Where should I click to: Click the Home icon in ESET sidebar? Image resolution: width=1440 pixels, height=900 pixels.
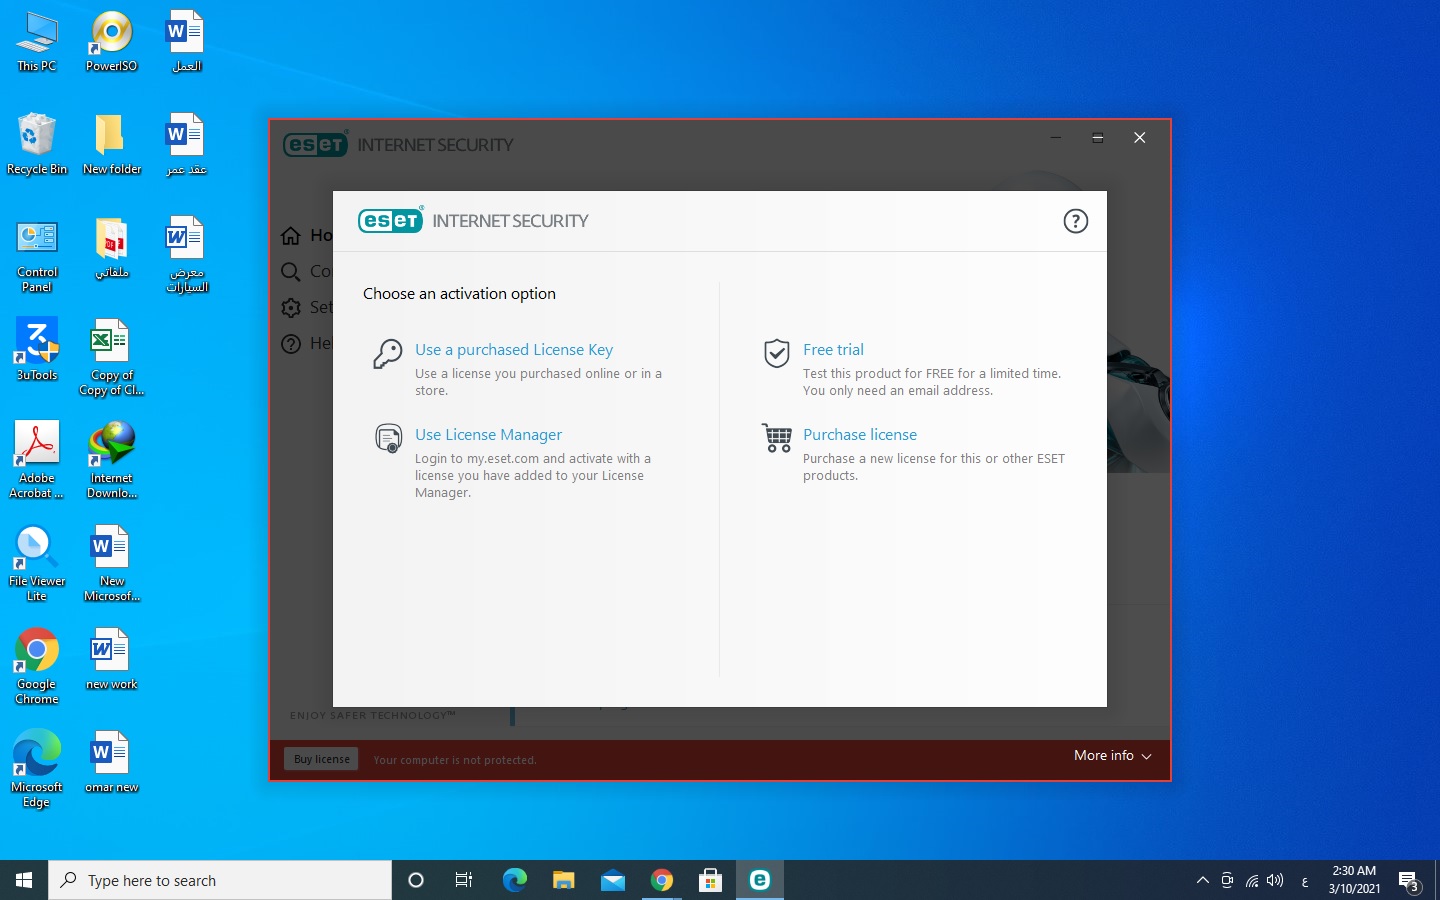(x=291, y=236)
